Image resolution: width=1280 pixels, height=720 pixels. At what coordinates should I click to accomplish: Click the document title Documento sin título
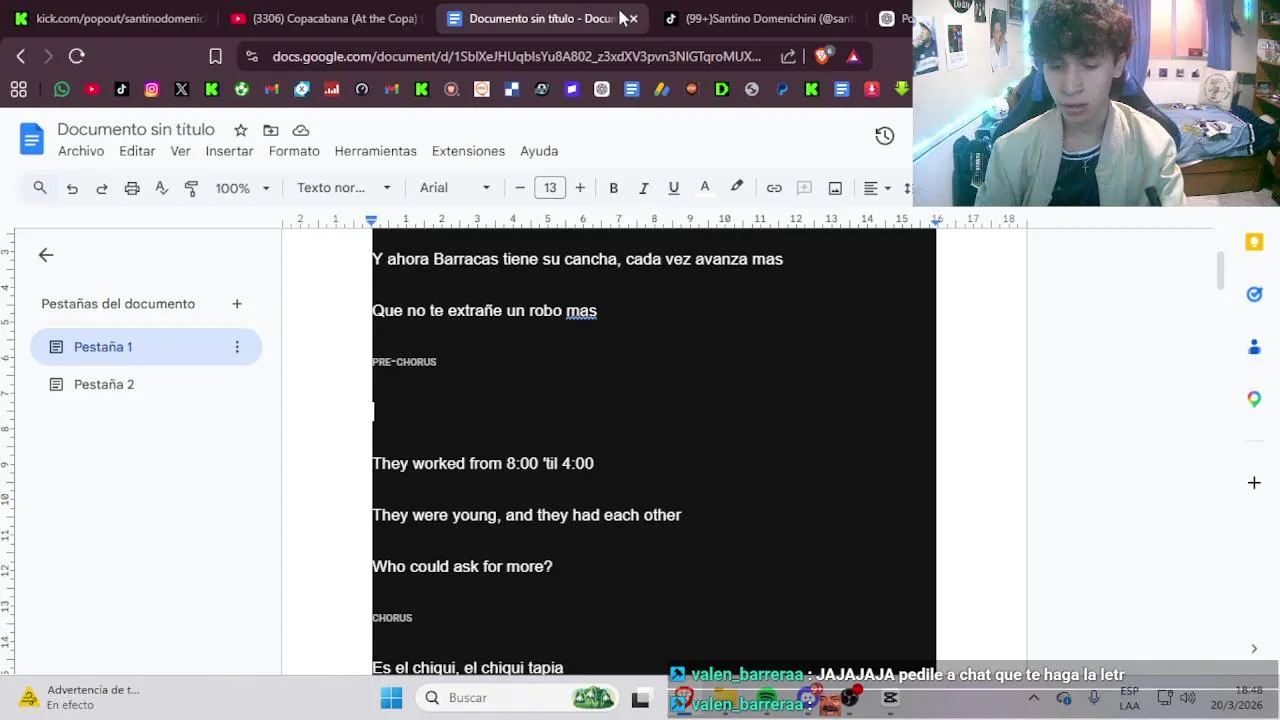pyautogui.click(x=136, y=130)
